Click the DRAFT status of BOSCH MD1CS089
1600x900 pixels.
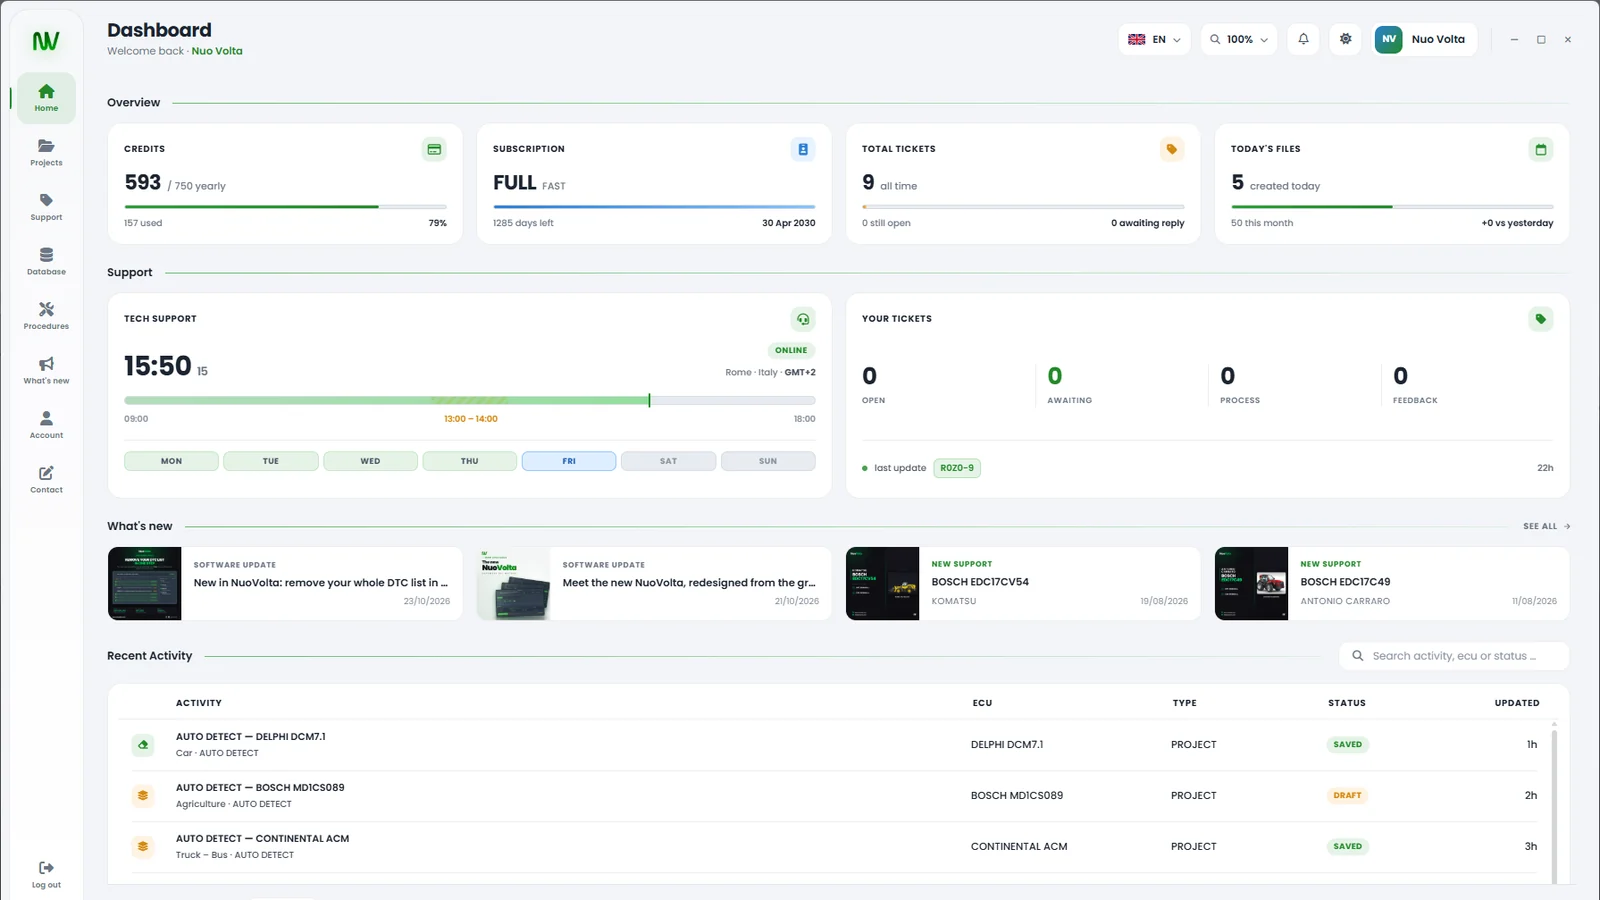(1347, 796)
